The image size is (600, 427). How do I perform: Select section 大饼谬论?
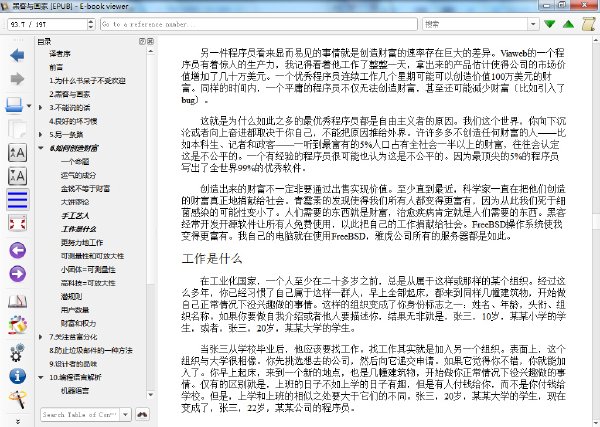click(x=75, y=202)
